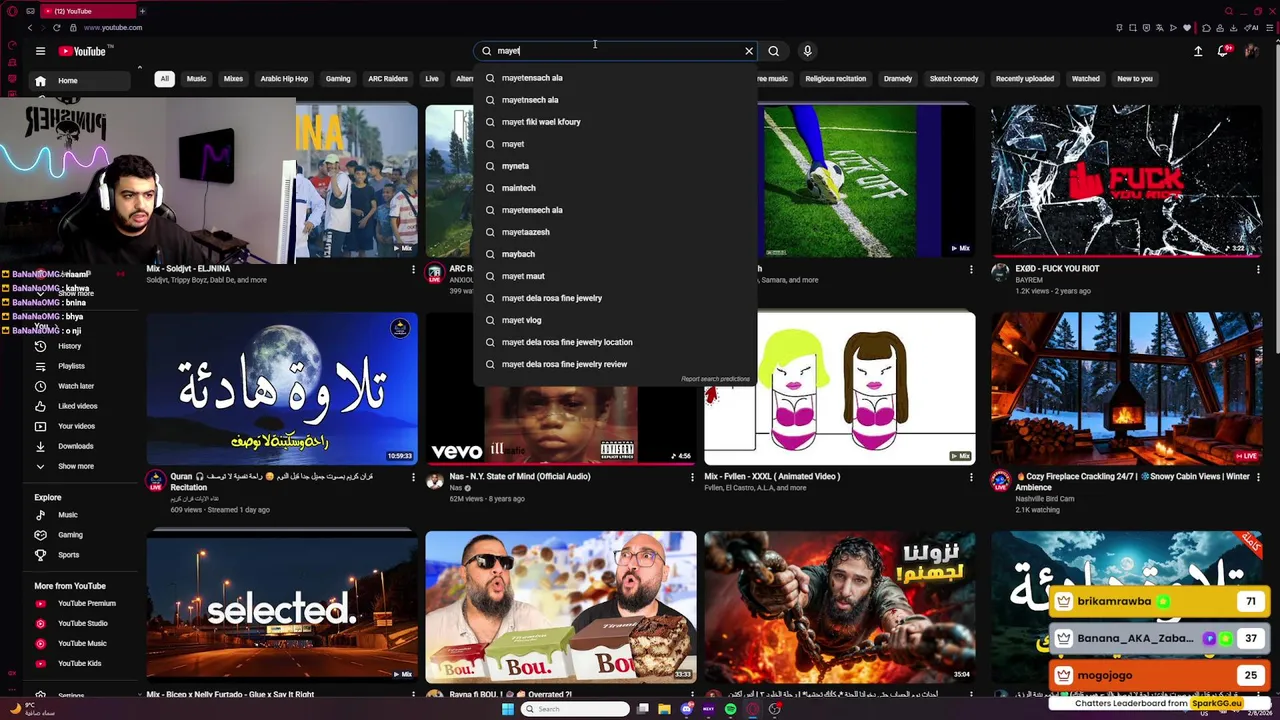The height and width of the screenshot is (720, 1280).
Task: Click 'Report search predictions' link
Action: (715, 379)
